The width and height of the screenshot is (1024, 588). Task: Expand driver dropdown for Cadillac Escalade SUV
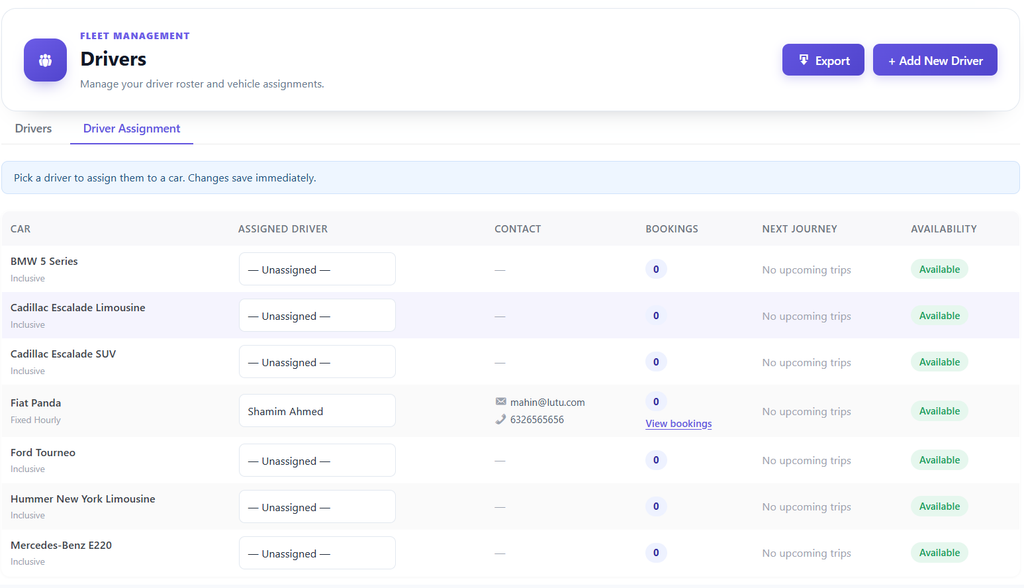(317, 362)
